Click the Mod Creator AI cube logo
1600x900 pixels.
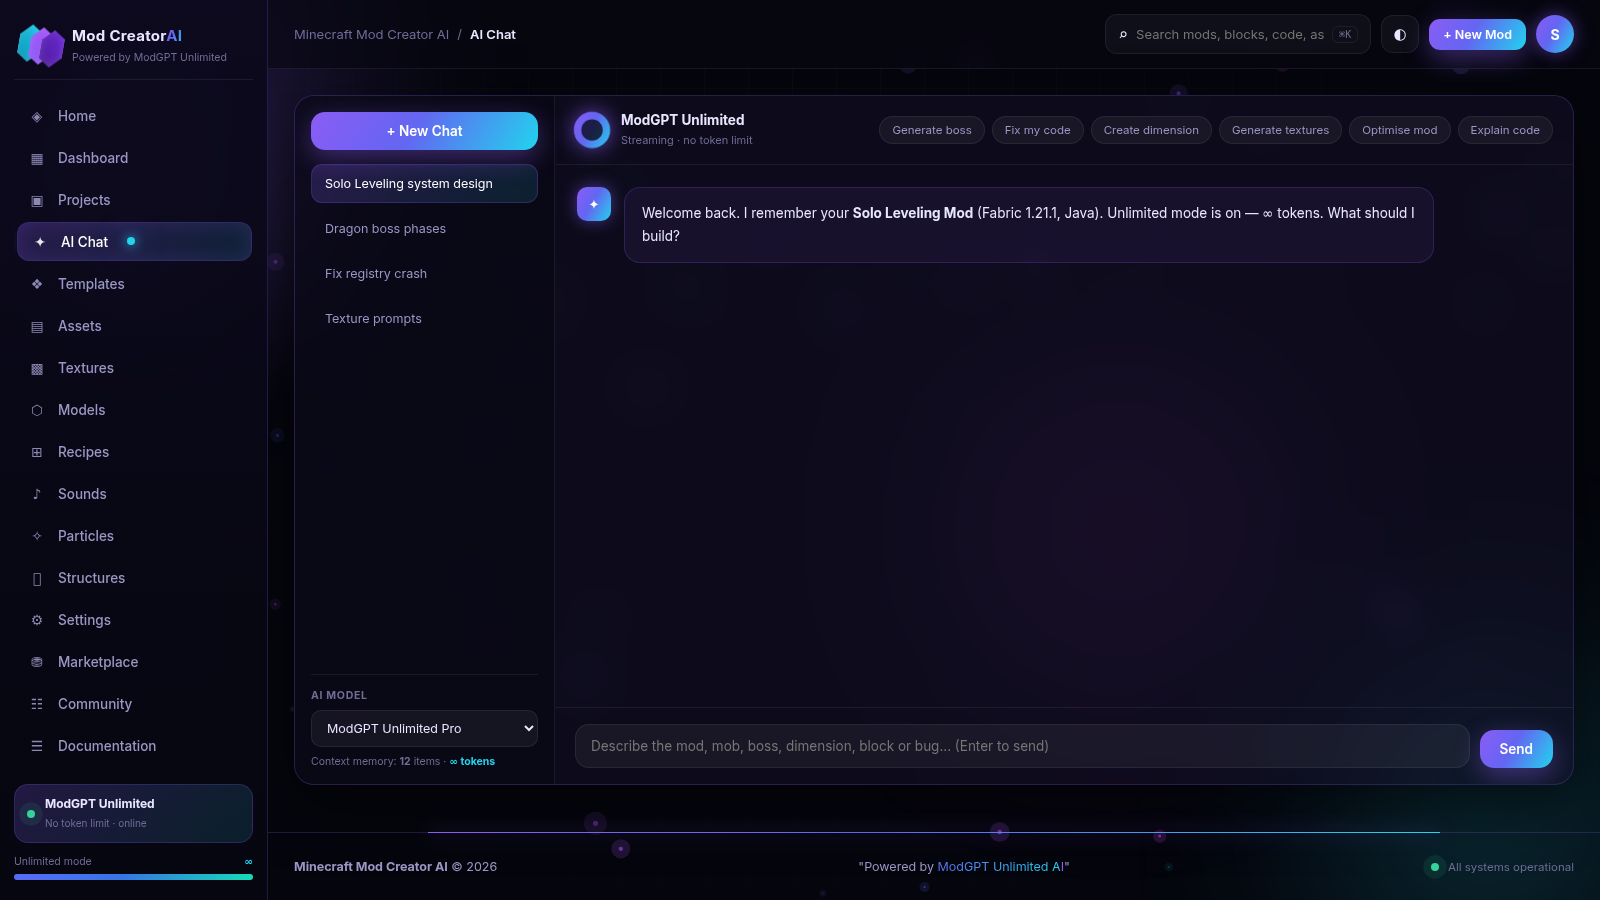pos(41,46)
